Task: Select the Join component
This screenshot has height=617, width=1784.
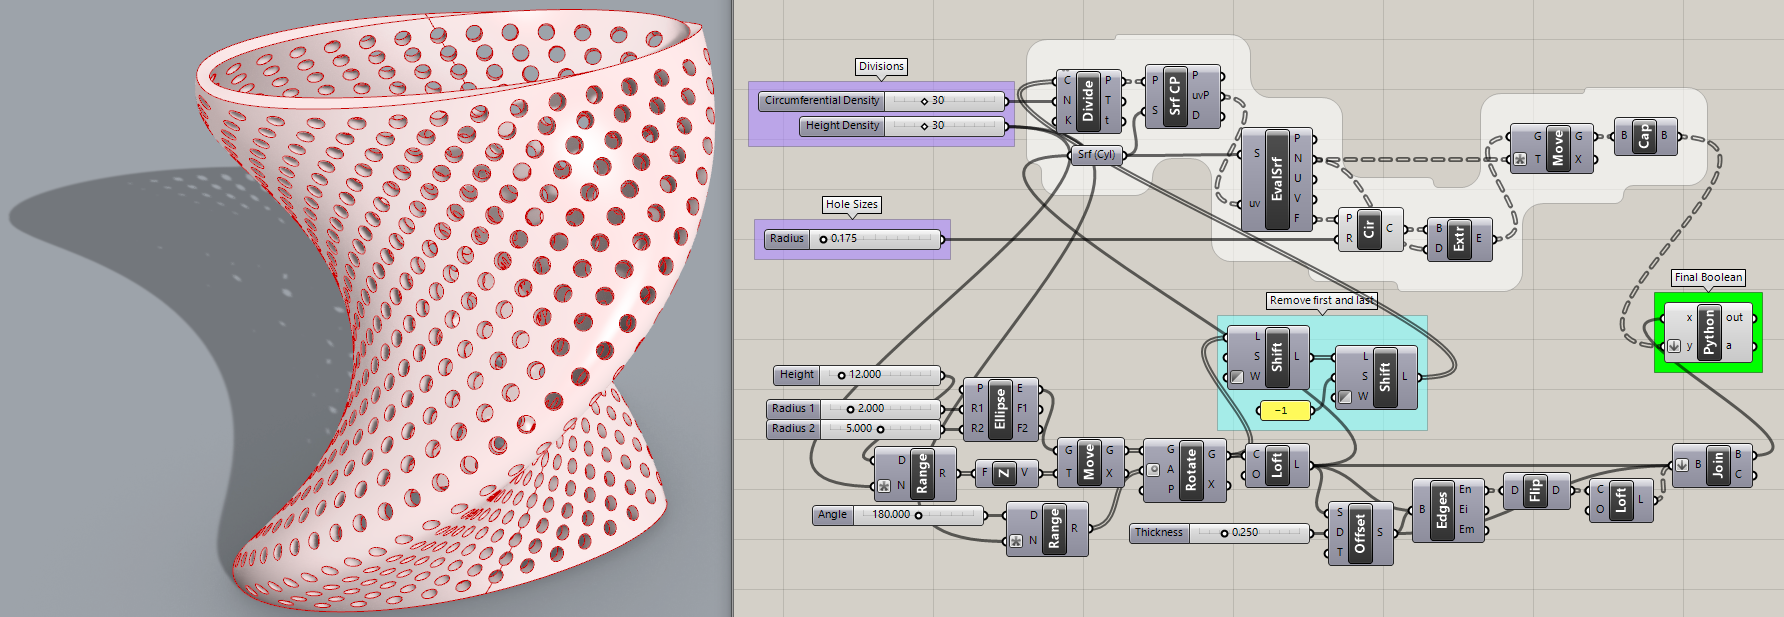Action: coord(1718,465)
